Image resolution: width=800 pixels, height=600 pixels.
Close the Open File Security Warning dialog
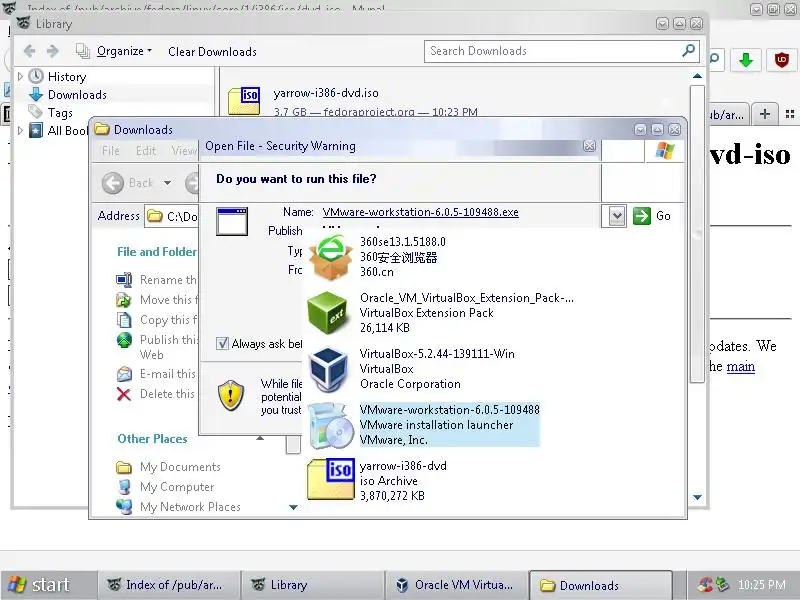tap(589, 146)
